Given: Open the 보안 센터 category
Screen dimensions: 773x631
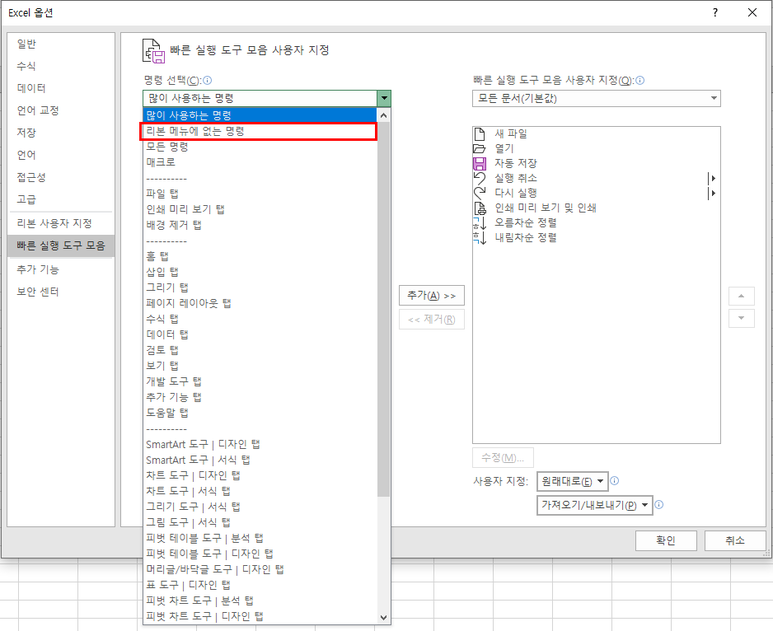Looking at the screenshot, I should tap(61, 292).
